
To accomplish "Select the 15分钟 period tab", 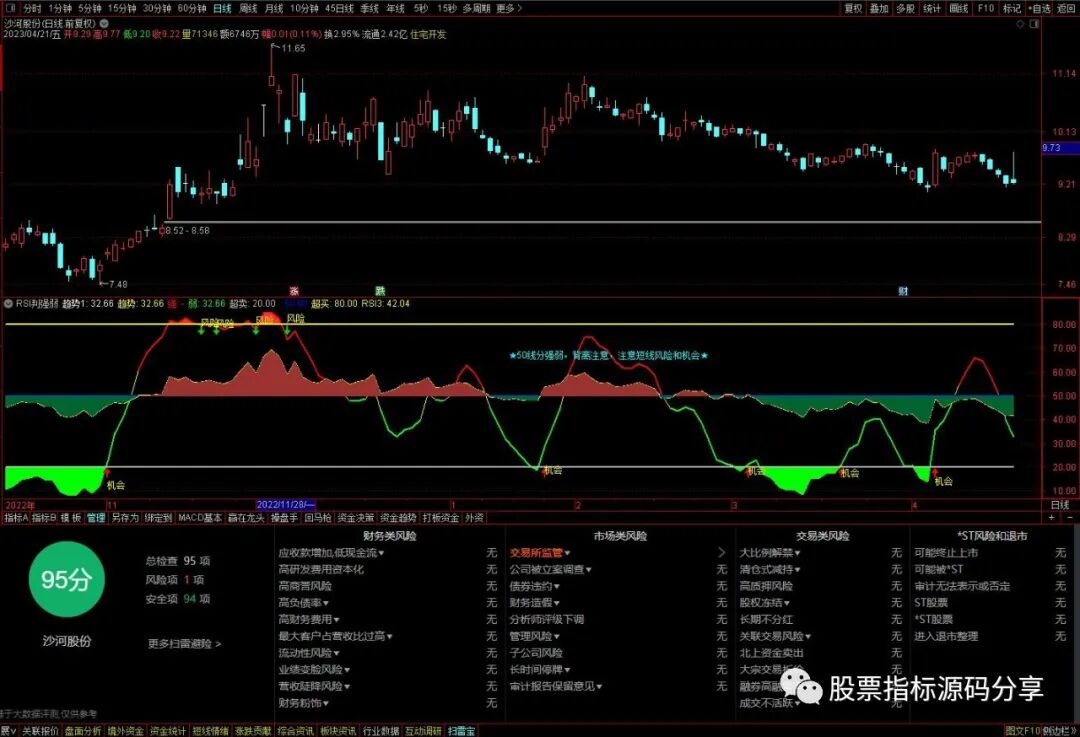I will pos(122,8).
